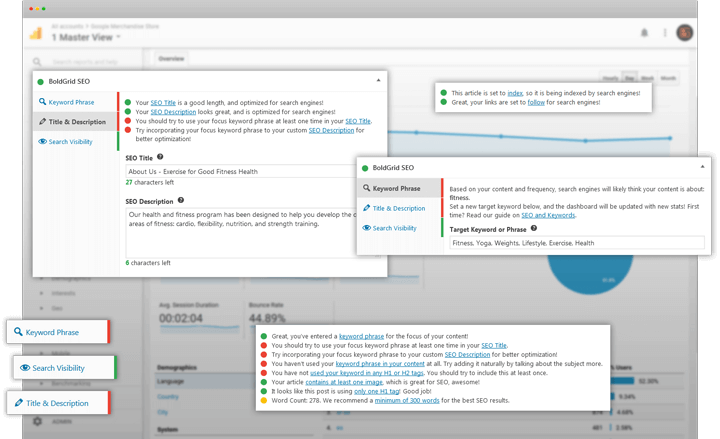Click 'only one H1 tag' link
720x439 pixels.
pyautogui.click(x=377, y=391)
